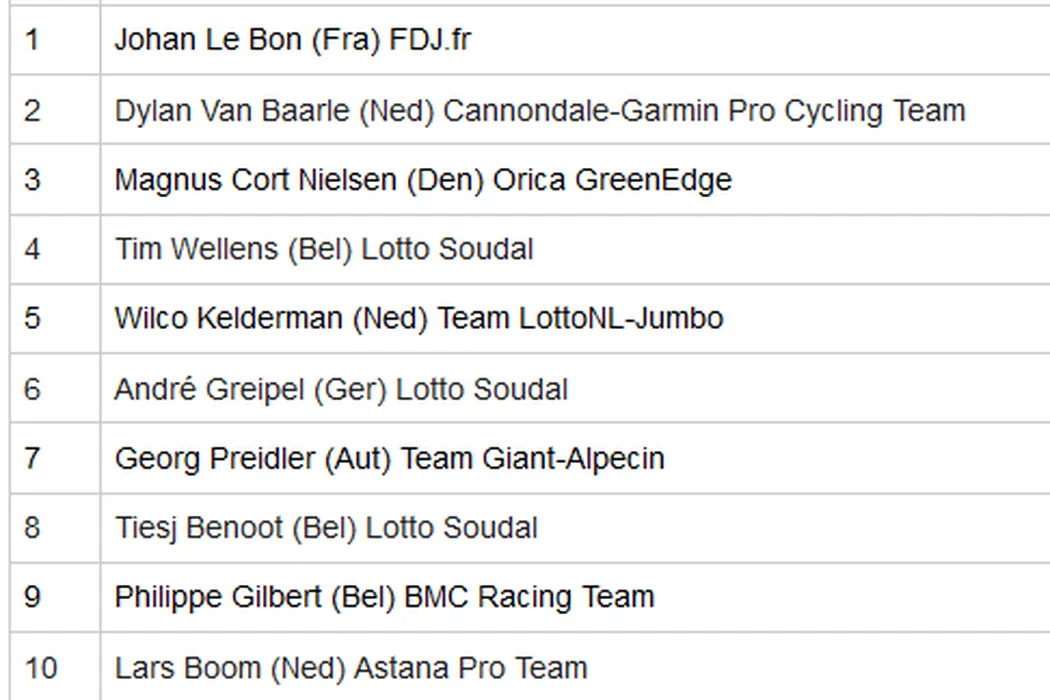Click the position 7 number cell
Screen dimensions: 1050x700
click(x=32, y=459)
